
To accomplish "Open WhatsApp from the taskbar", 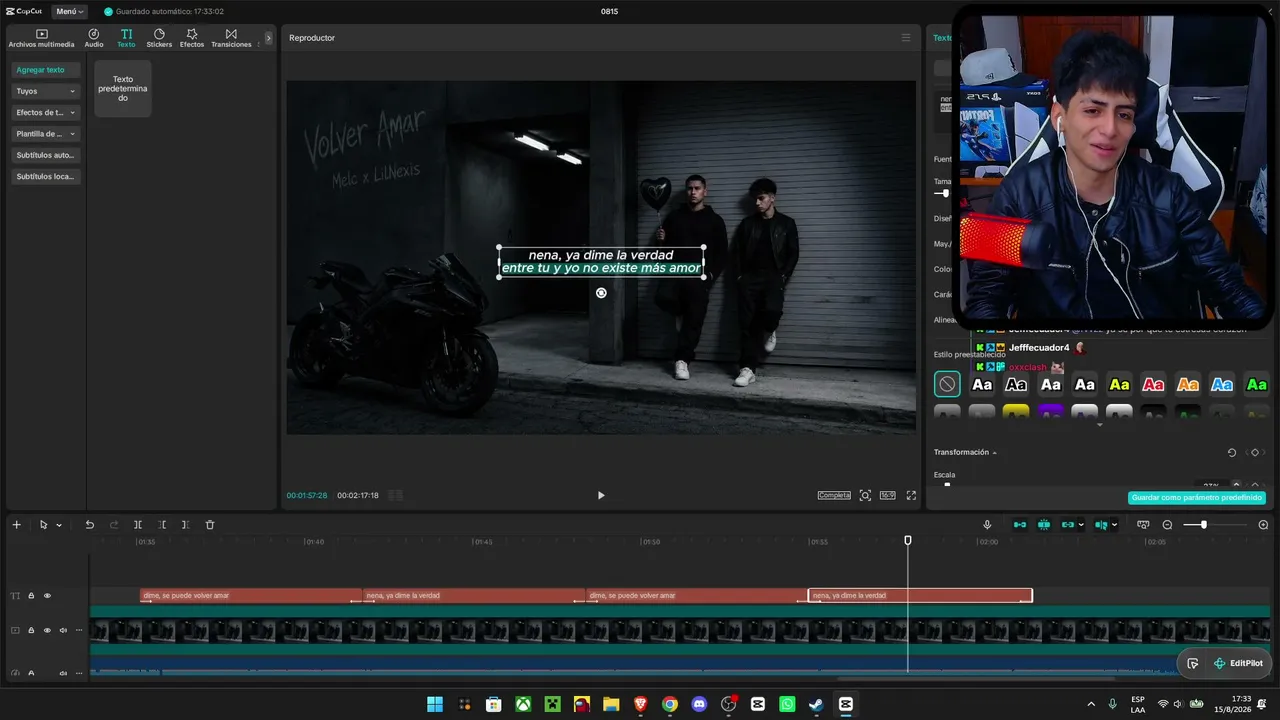I will tap(787, 704).
